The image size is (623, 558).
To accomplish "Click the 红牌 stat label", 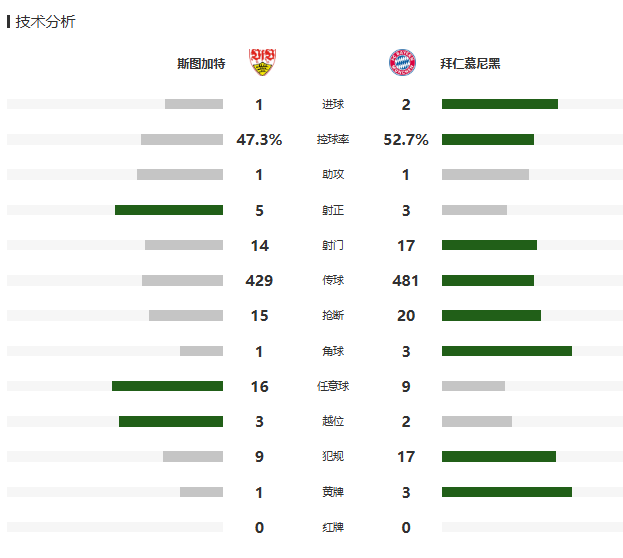I will pyautogui.click(x=333, y=527).
